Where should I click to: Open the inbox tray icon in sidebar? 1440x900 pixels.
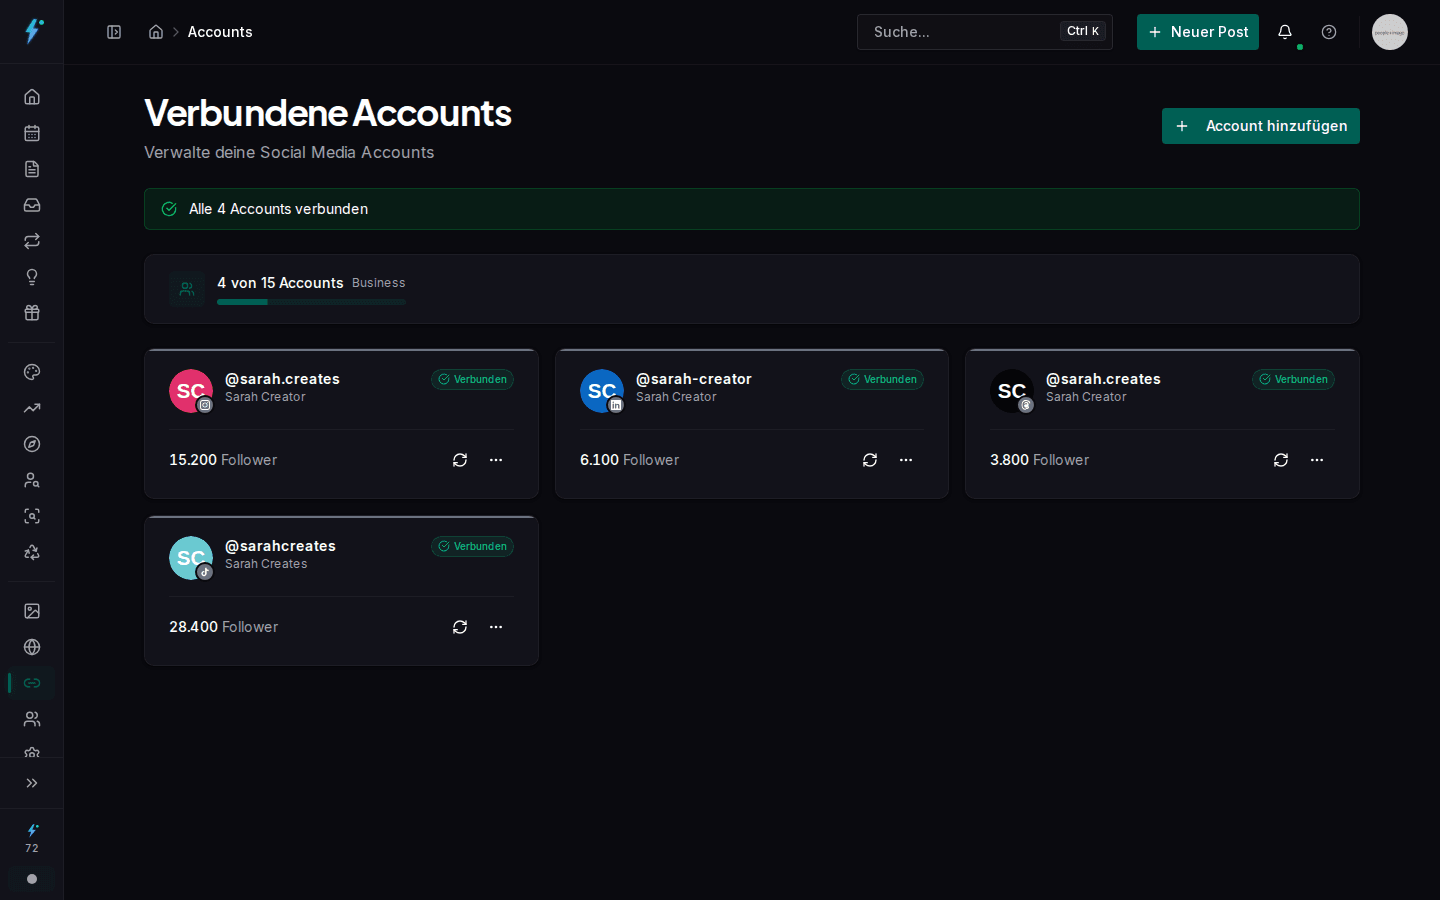pos(32,205)
